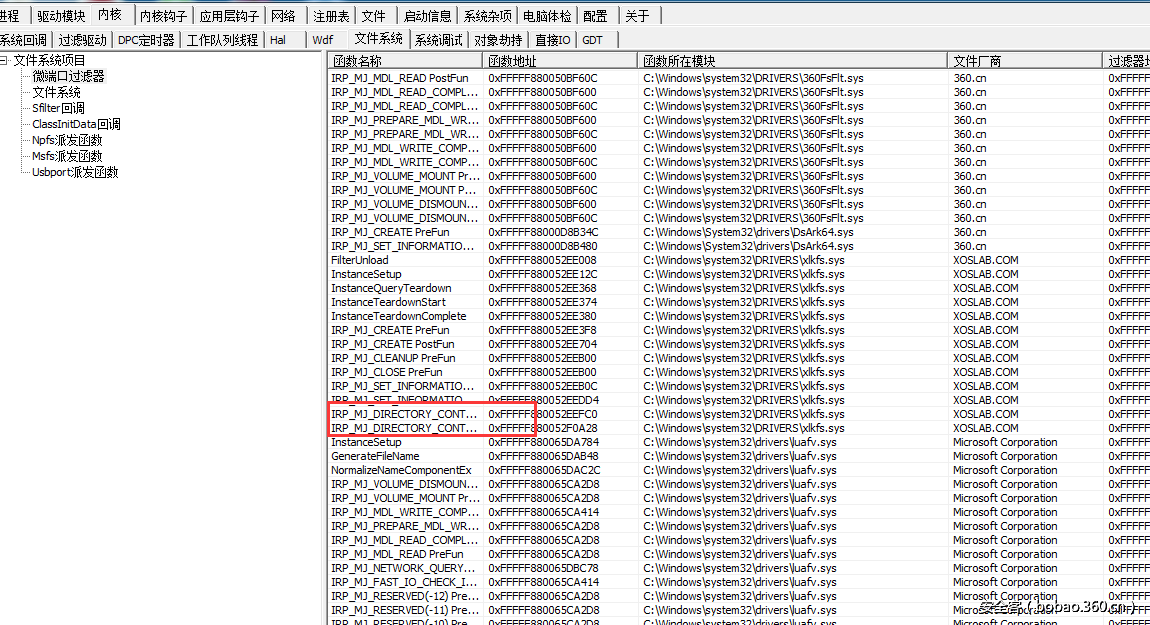Switch to the 驱动模块 tab
Screen dimensions: 1150x625
61,16
